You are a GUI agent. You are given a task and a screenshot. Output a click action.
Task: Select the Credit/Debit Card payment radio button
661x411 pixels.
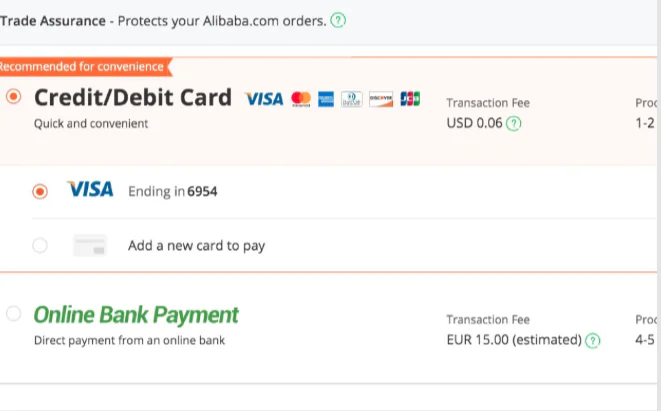[x=13, y=97]
